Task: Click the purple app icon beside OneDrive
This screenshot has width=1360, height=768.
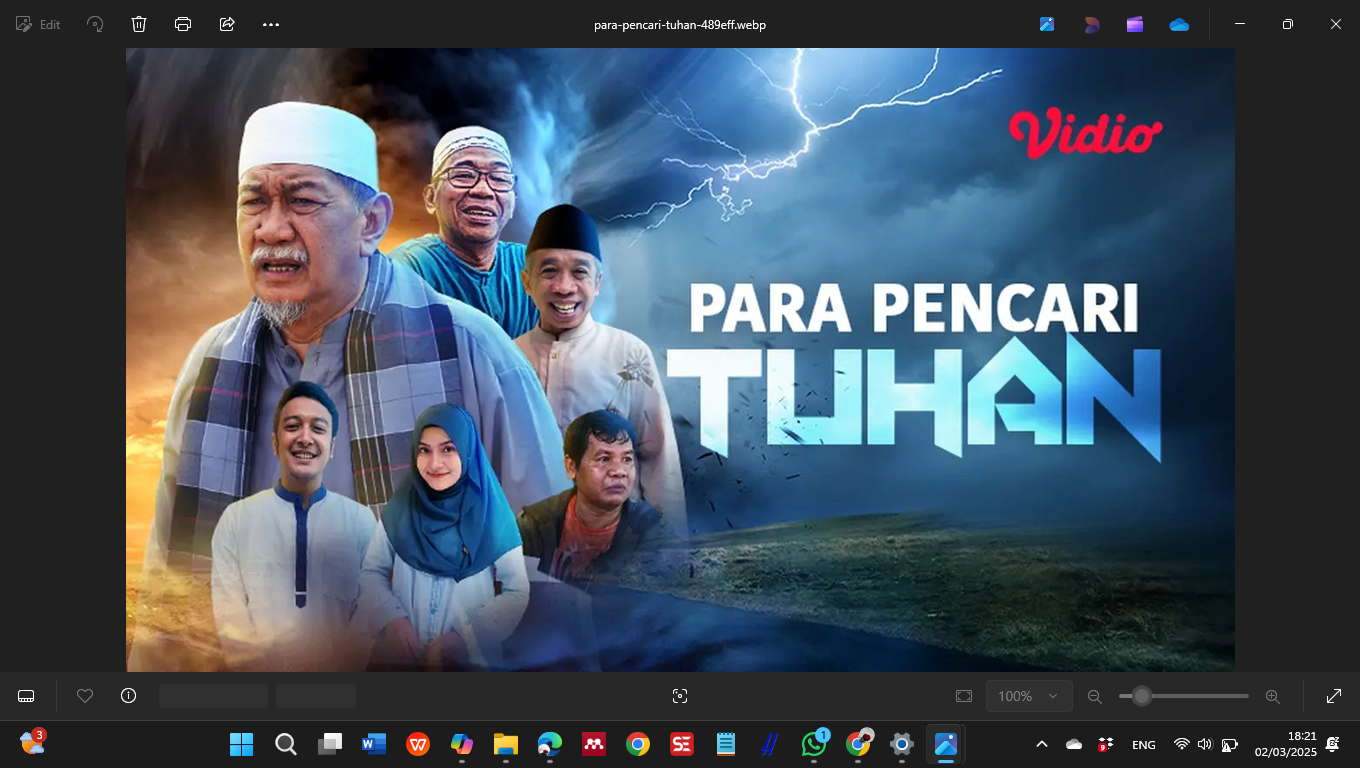Action: pyautogui.click(x=1135, y=24)
